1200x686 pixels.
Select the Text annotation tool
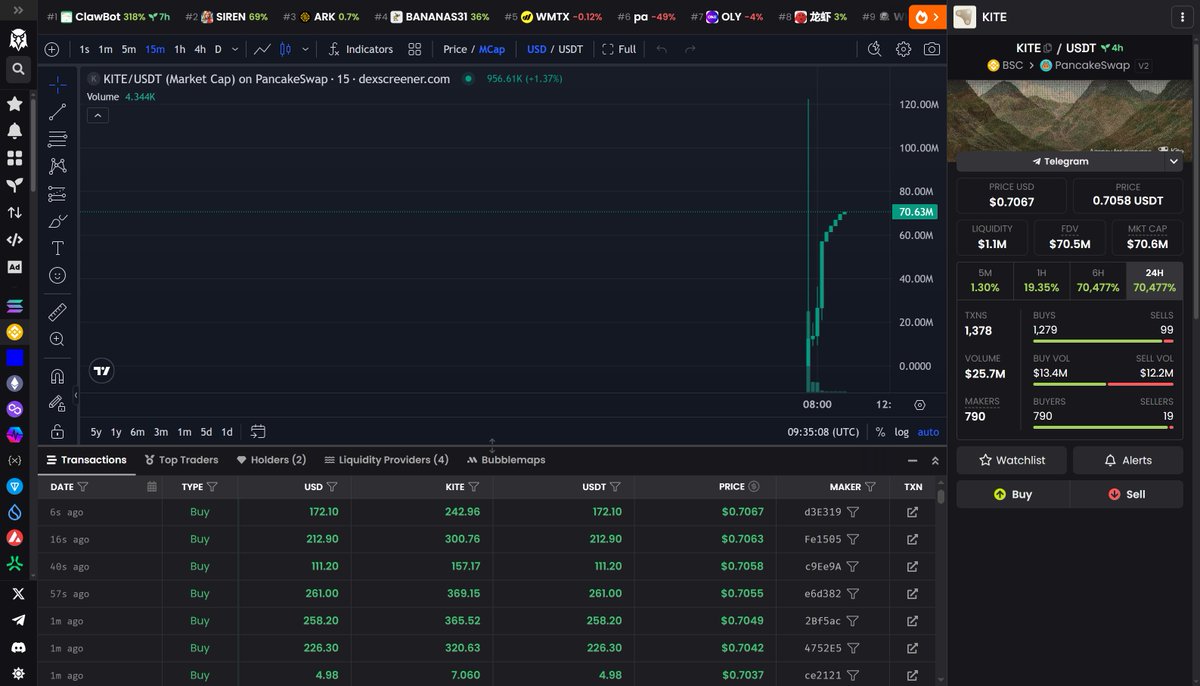pyautogui.click(x=57, y=247)
